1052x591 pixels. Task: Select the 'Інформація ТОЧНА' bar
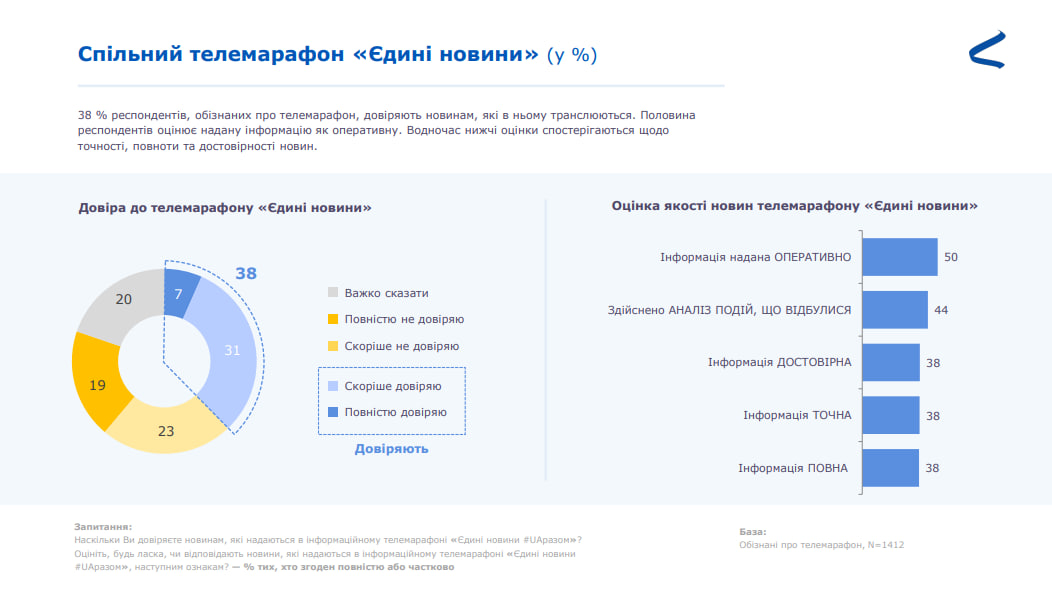890,415
